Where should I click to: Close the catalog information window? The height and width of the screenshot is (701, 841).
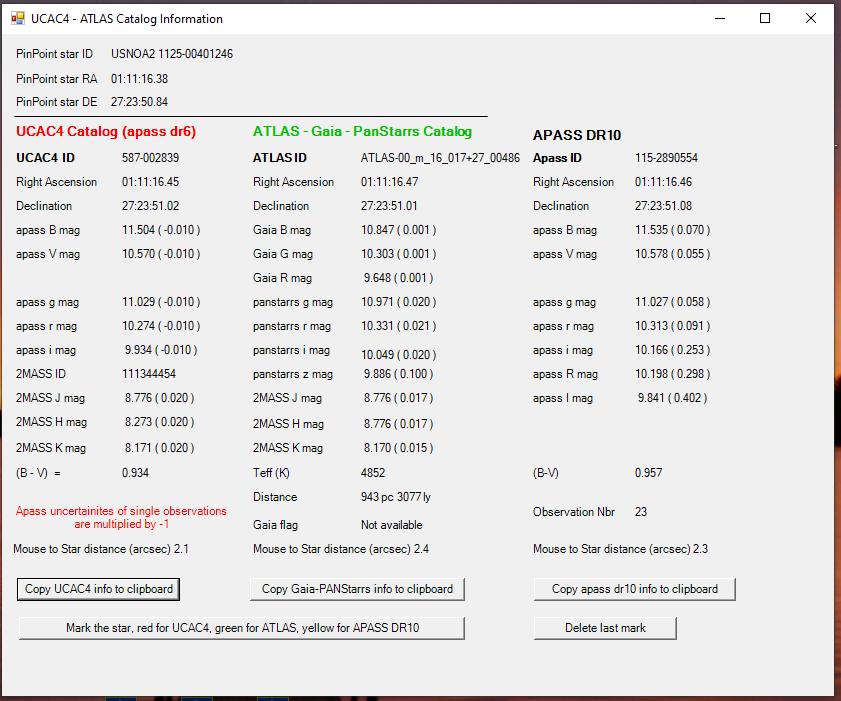click(811, 19)
